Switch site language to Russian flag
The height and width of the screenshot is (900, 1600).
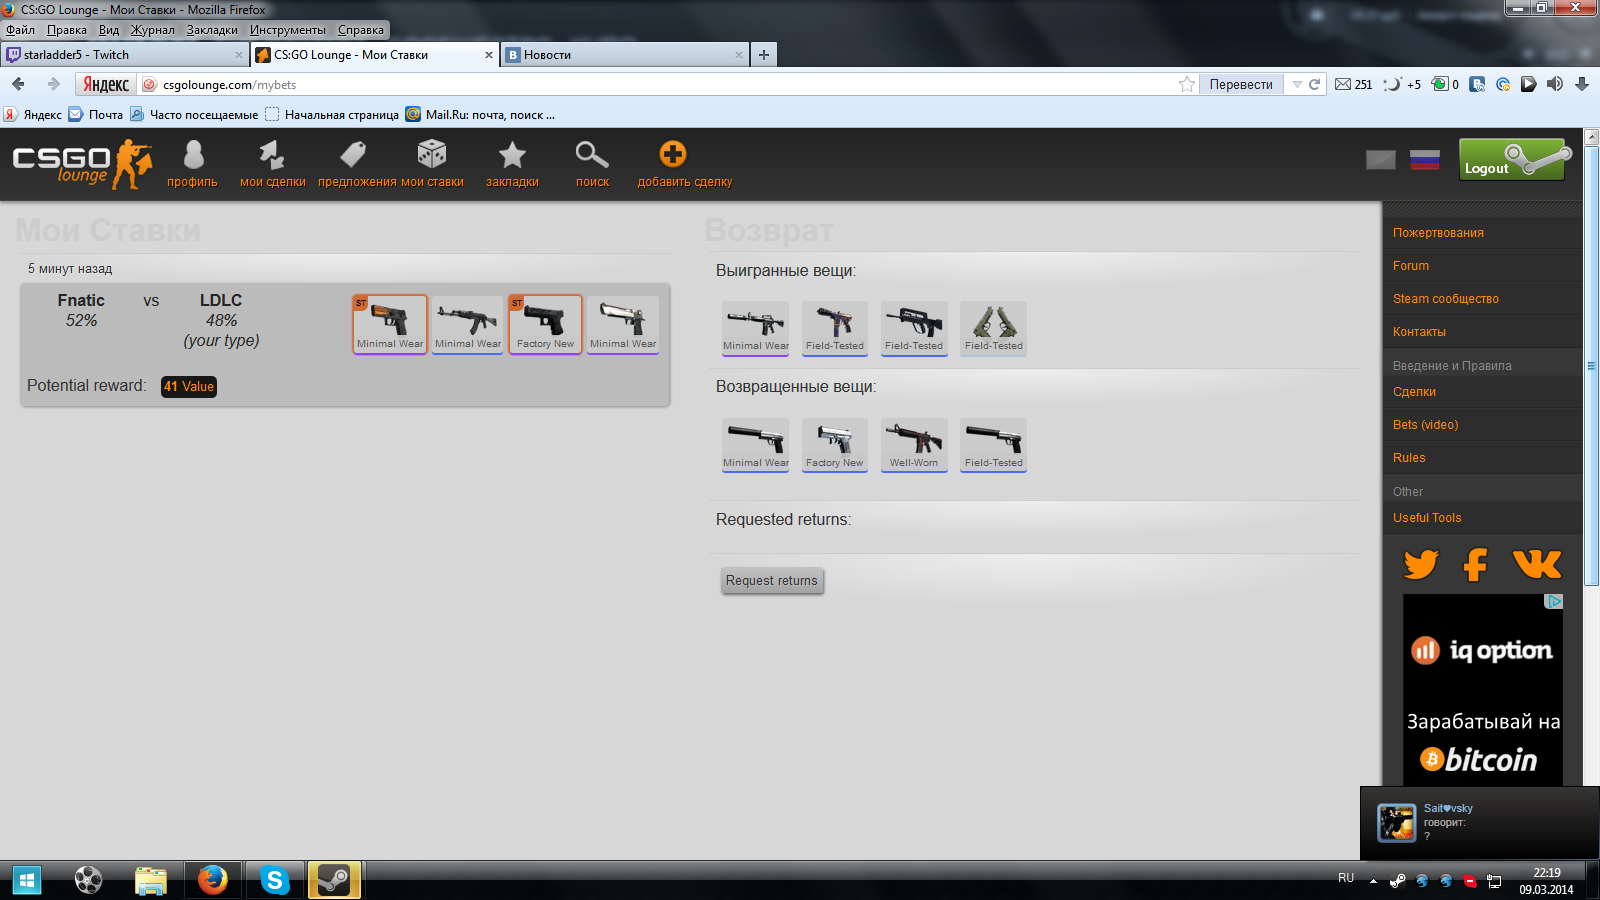click(x=1425, y=160)
